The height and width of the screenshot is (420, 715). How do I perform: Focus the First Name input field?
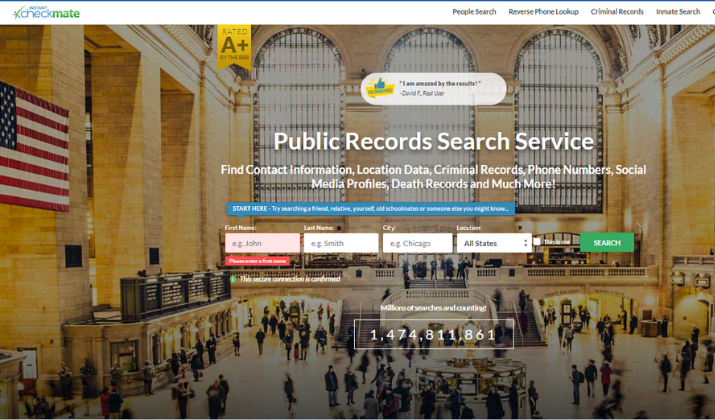tap(262, 243)
